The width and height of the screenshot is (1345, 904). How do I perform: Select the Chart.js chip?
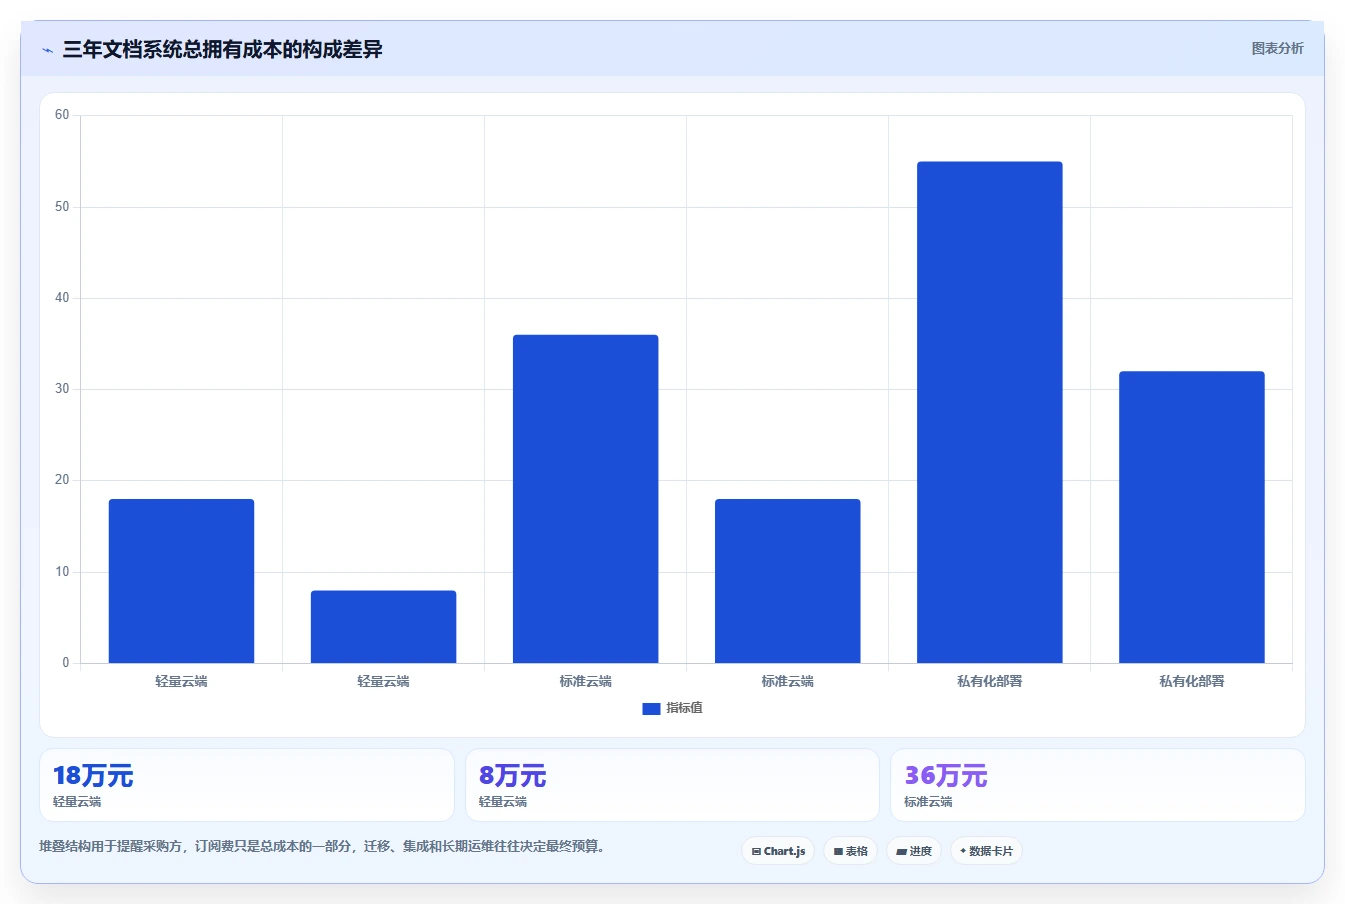(x=778, y=851)
